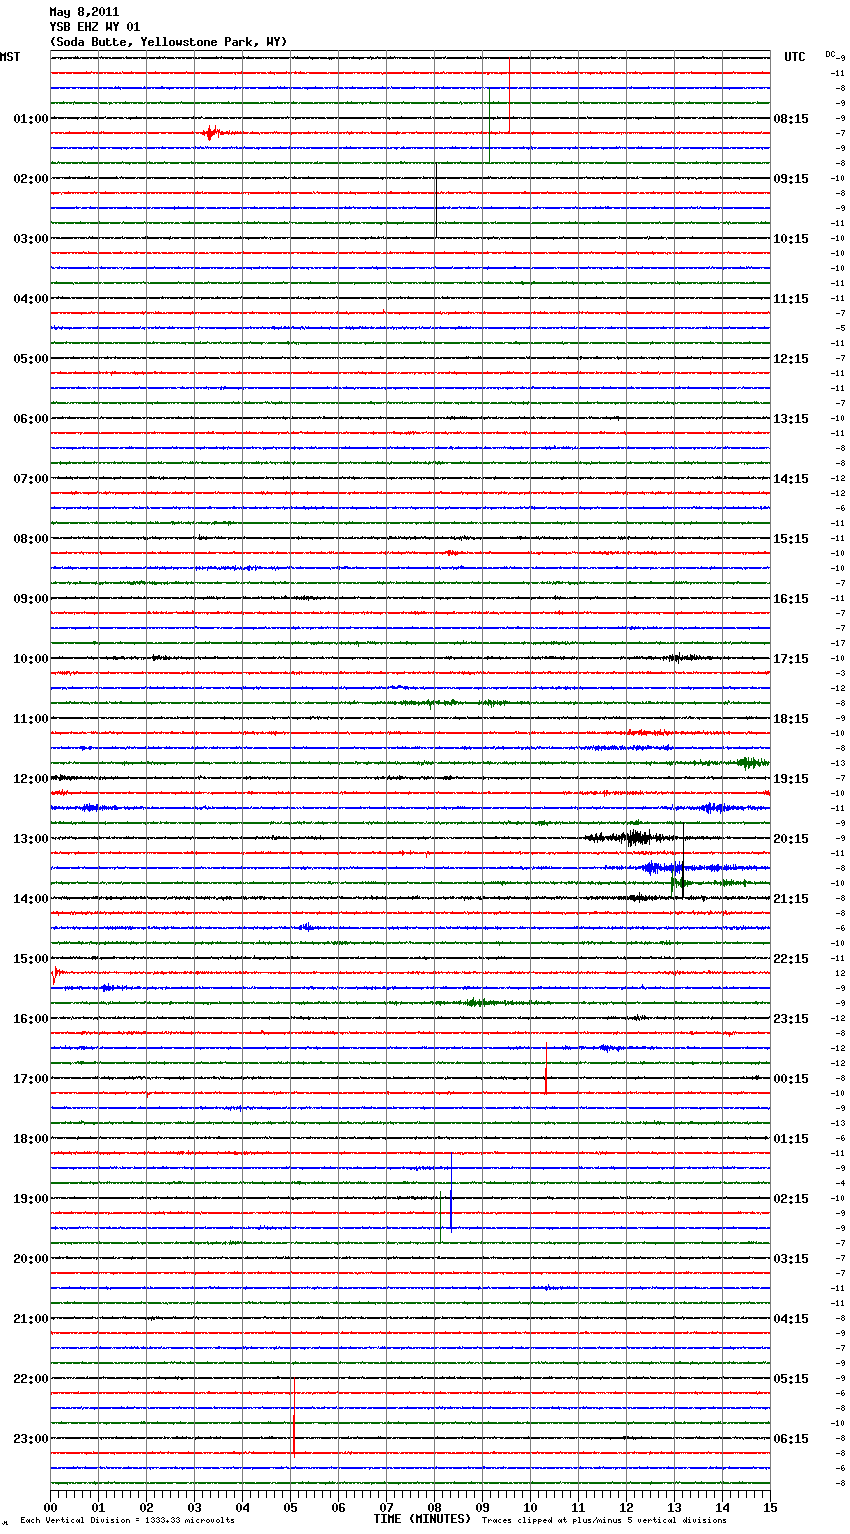This screenshot has height=1534, width=850.
Task: Click the '21:15' UTC time label
Action: (x=791, y=898)
